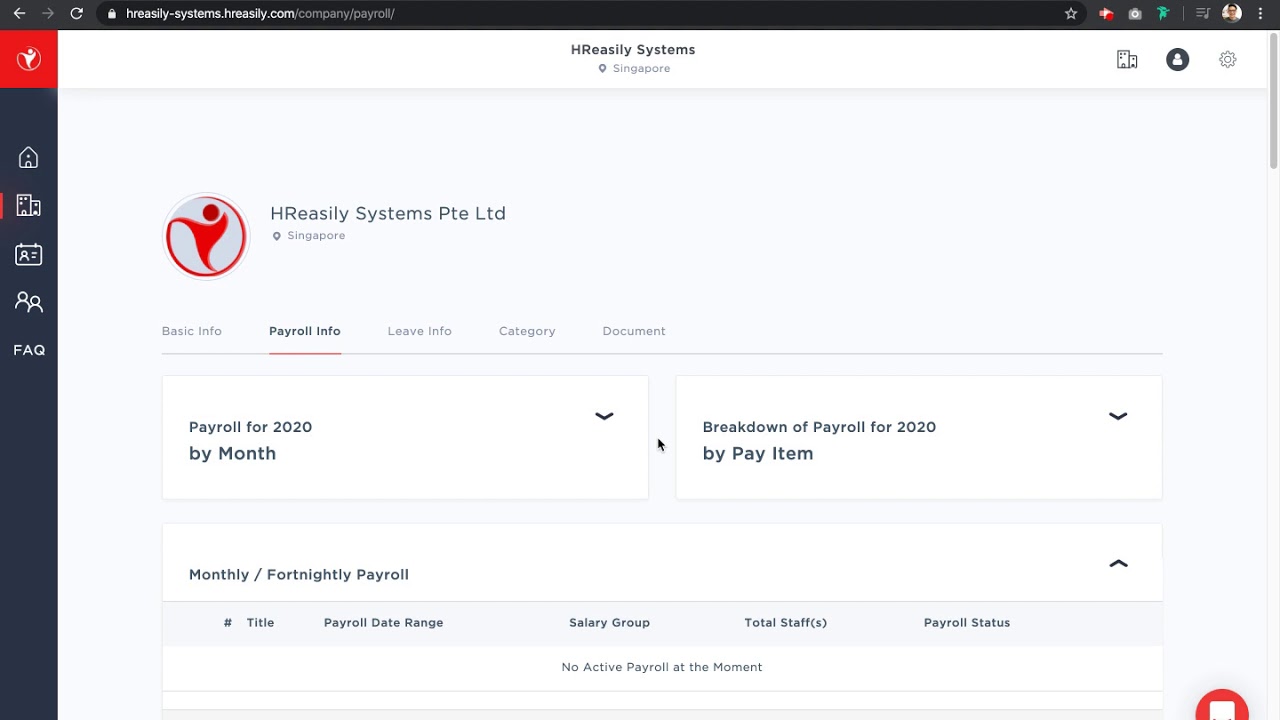Click the browser forward arrow
This screenshot has width=1280, height=720.
click(47, 13)
